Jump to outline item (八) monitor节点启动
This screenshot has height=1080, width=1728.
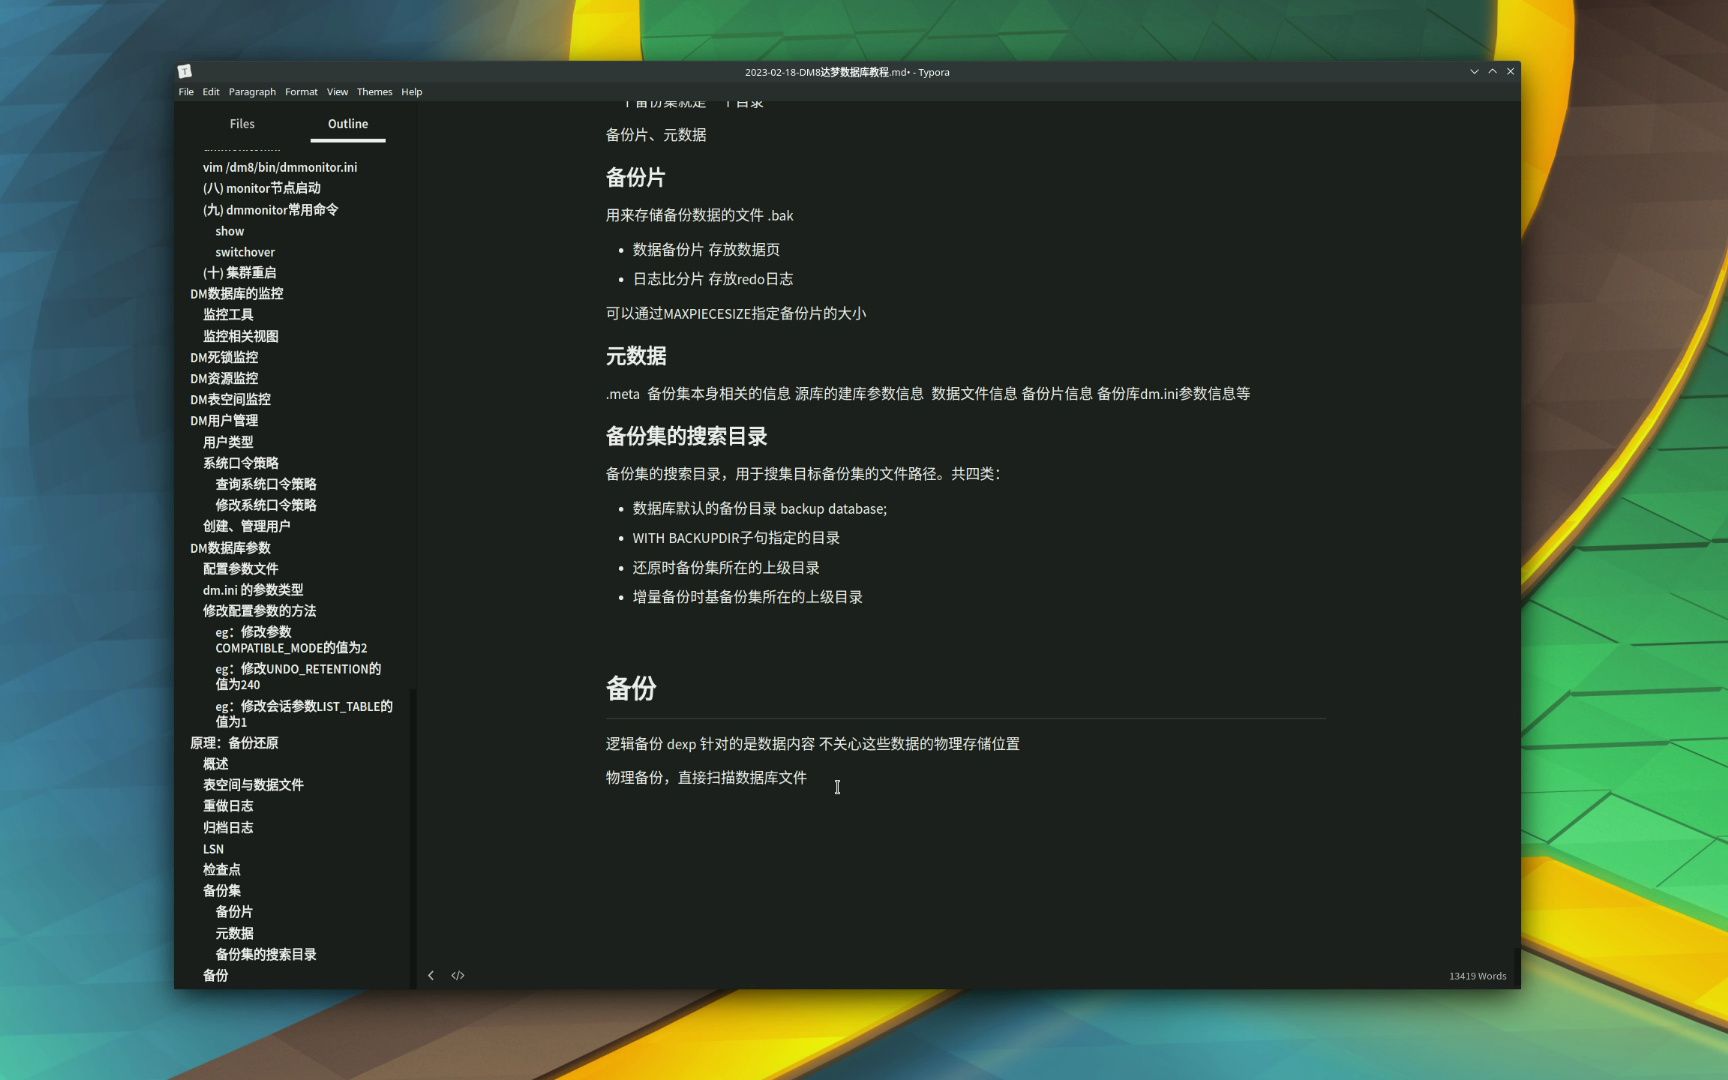pos(262,188)
